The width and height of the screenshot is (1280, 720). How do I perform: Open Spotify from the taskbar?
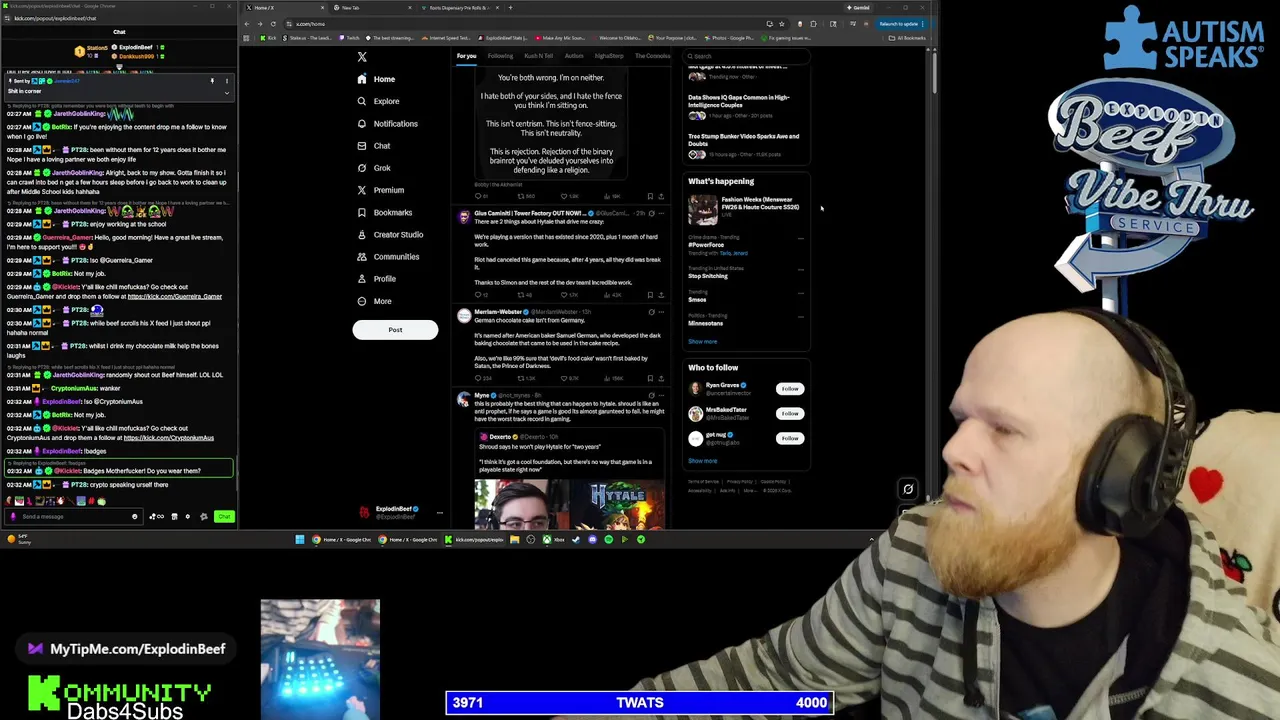[608, 539]
